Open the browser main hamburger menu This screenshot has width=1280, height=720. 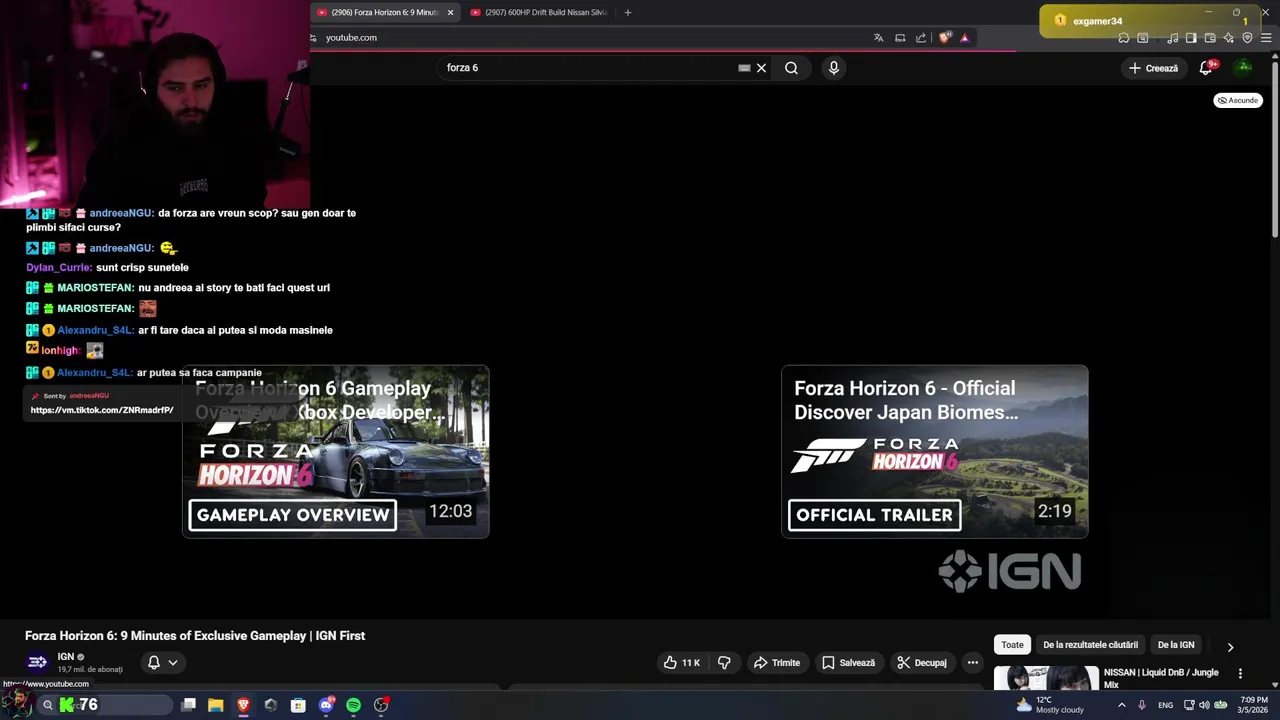(1266, 38)
